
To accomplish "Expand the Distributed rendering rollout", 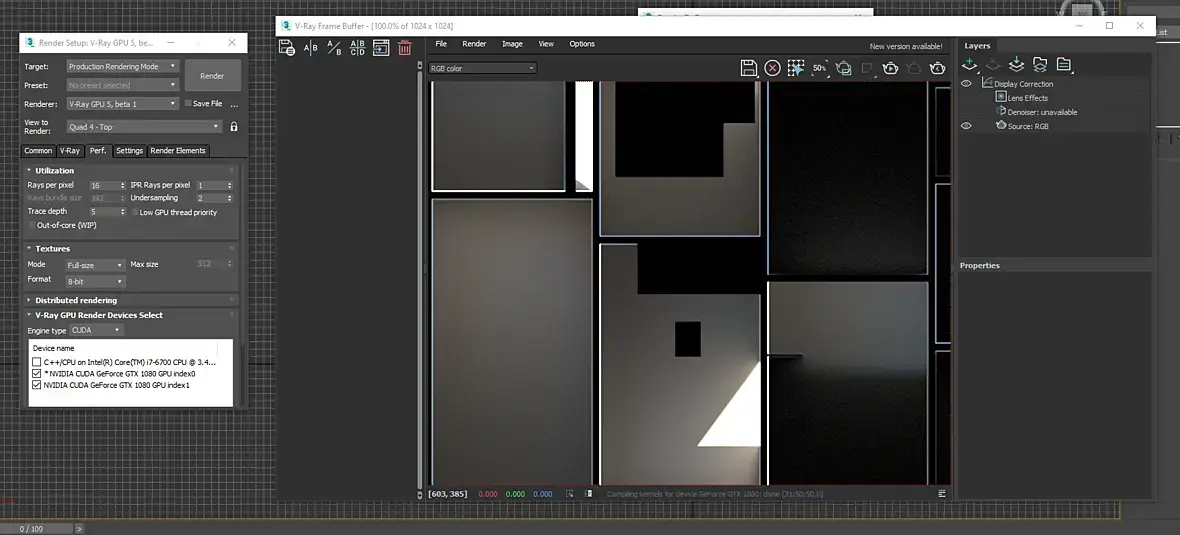I will 75,300.
